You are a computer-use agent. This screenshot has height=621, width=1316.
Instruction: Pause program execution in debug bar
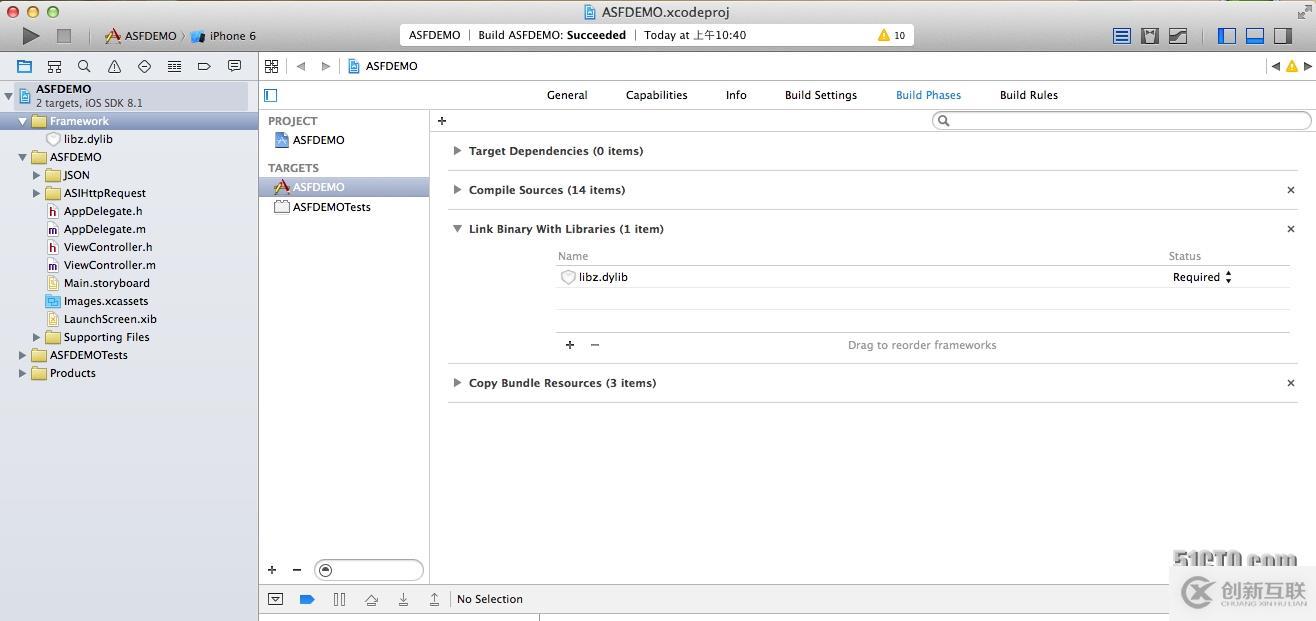(339, 599)
